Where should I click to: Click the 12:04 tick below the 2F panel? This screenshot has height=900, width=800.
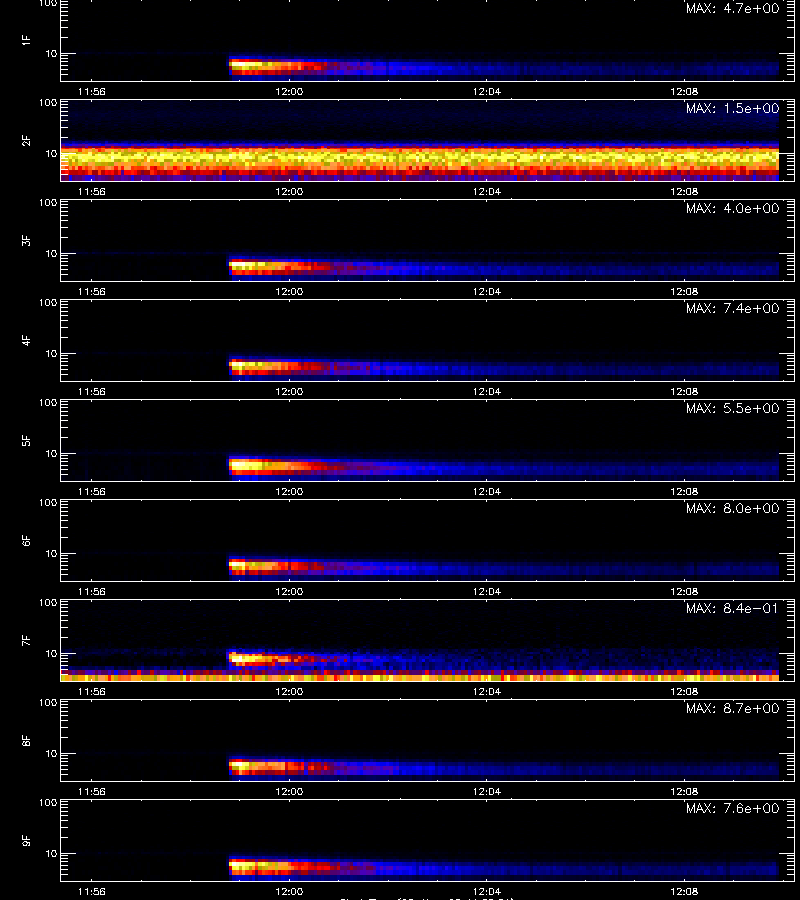coord(487,191)
